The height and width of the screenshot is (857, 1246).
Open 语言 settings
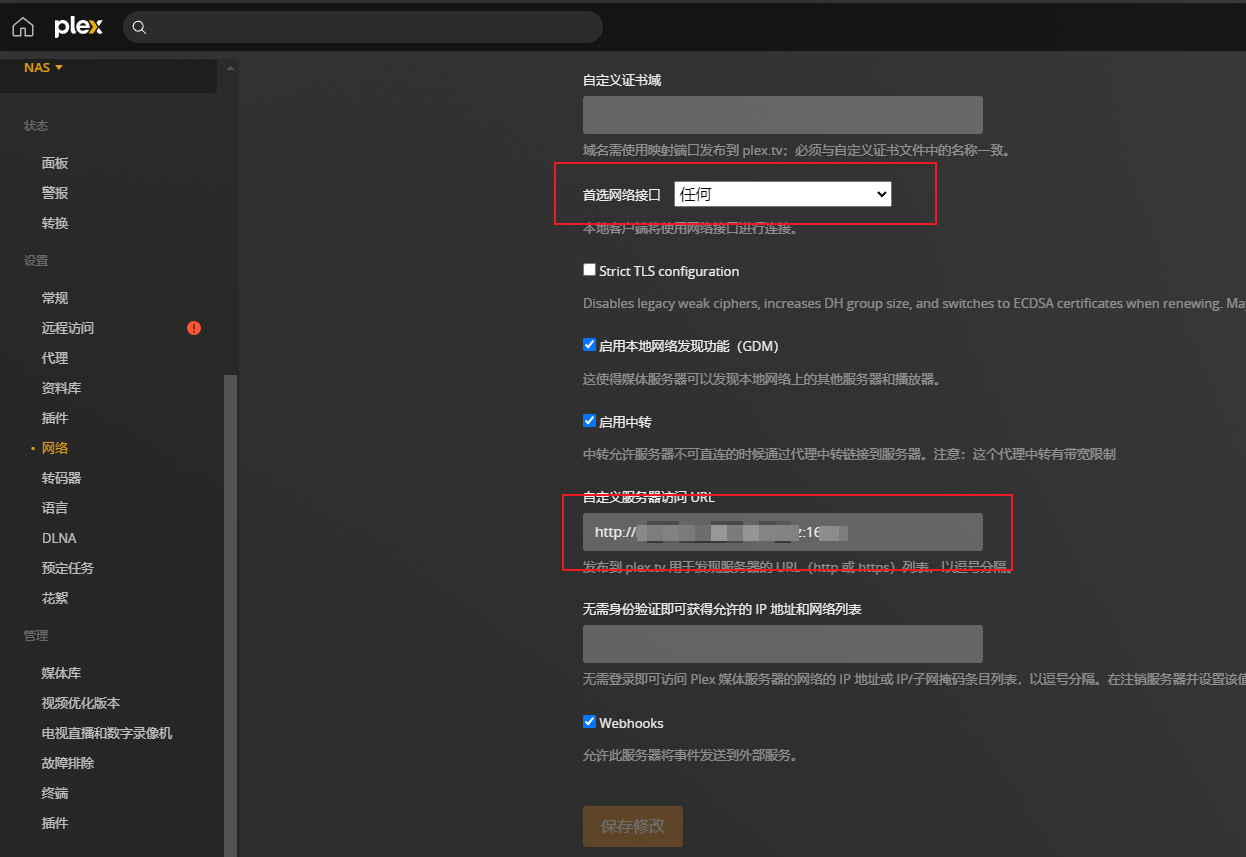click(x=55, y=508)
